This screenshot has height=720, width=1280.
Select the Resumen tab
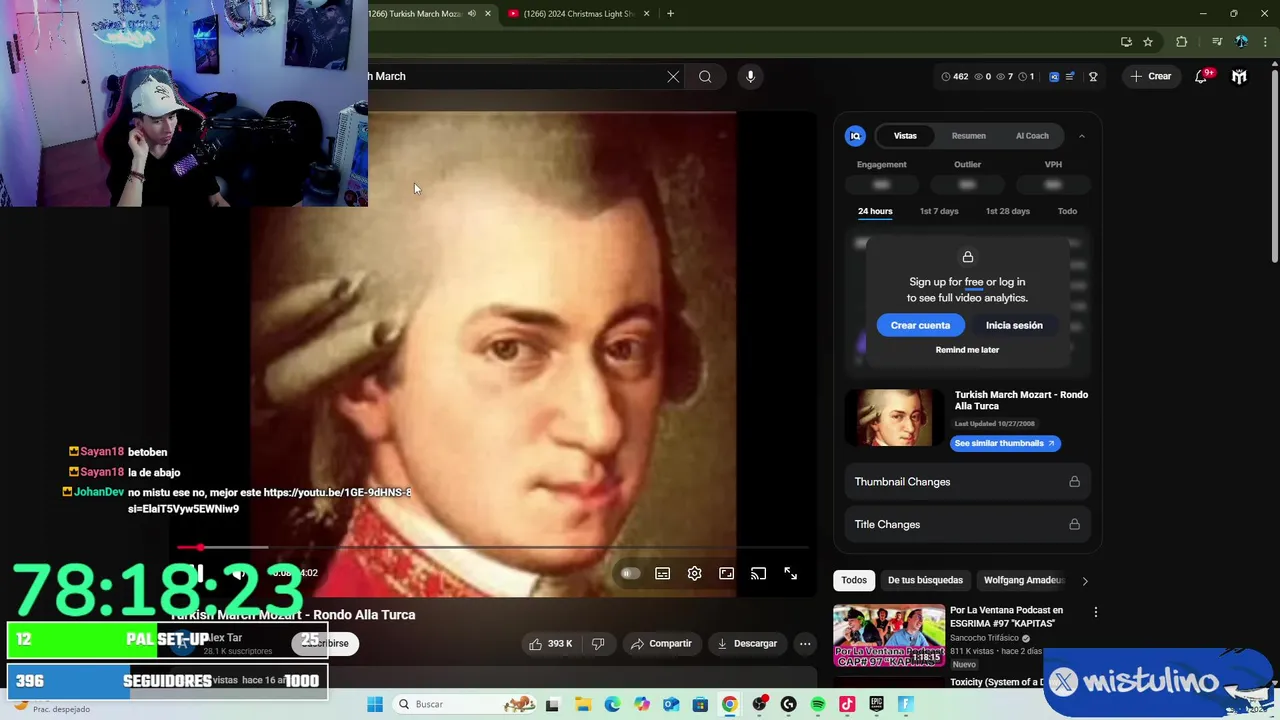click(968, 135)
